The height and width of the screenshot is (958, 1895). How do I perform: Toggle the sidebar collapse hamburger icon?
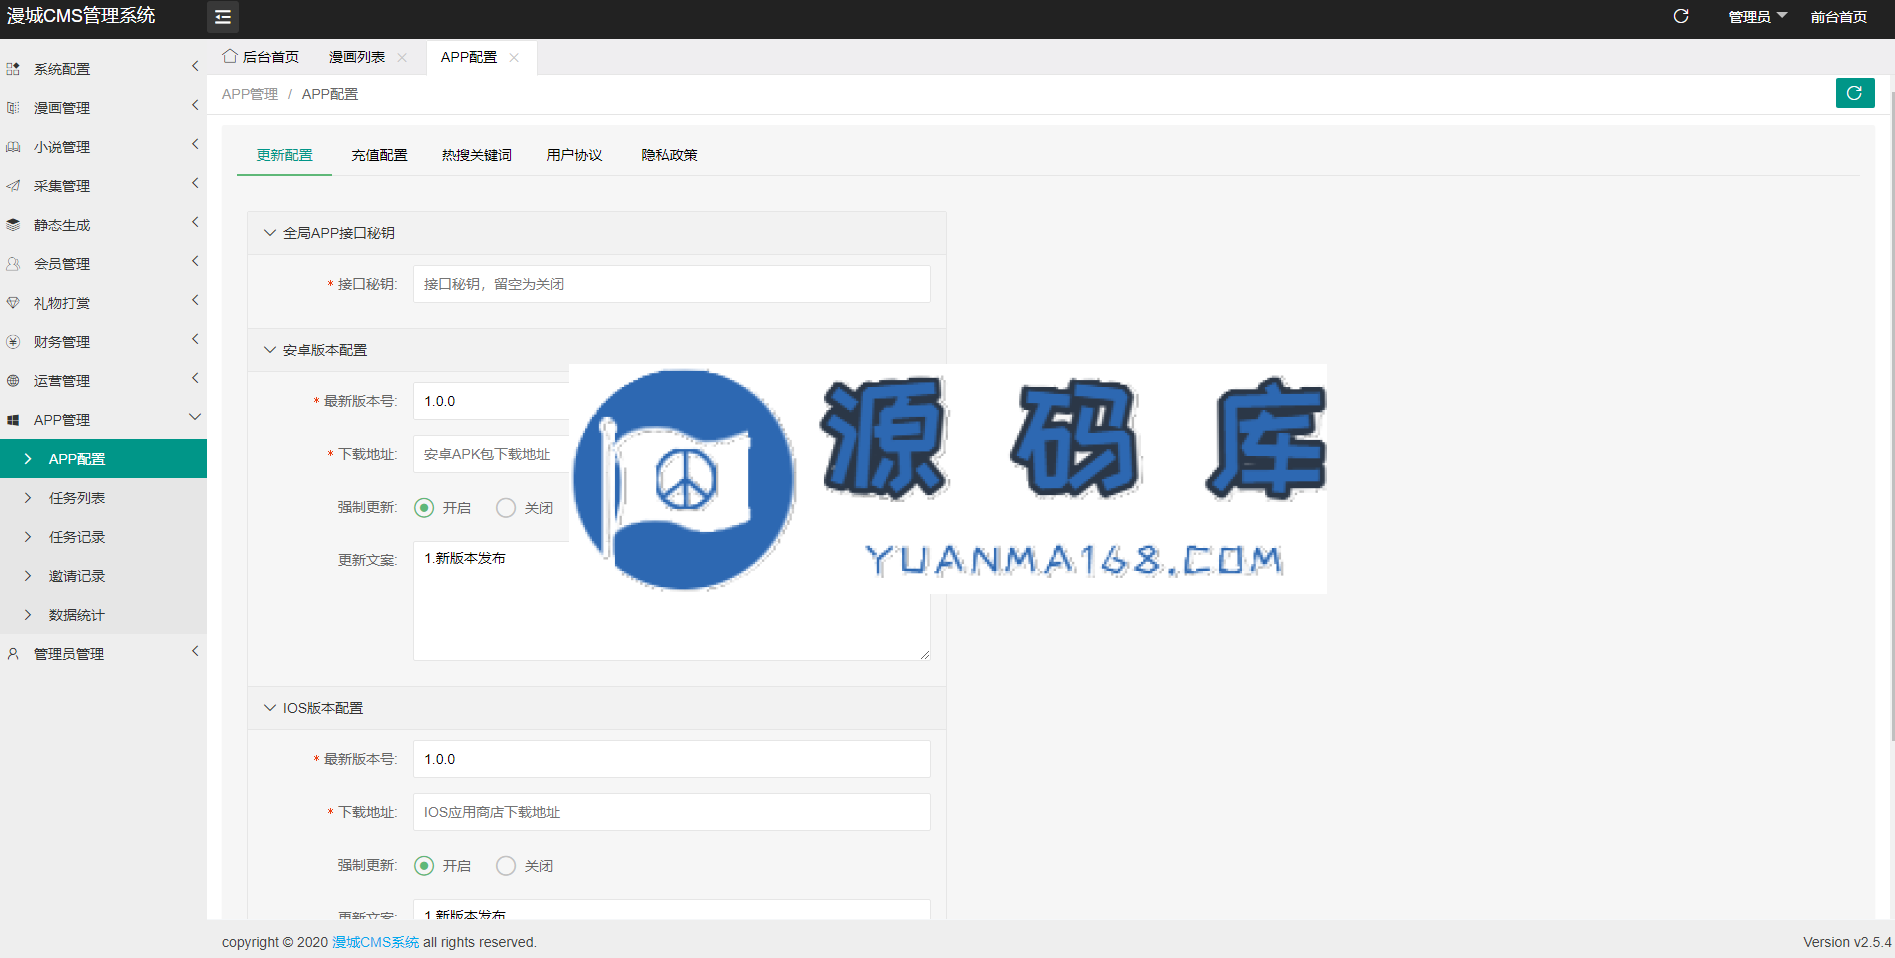223,17
